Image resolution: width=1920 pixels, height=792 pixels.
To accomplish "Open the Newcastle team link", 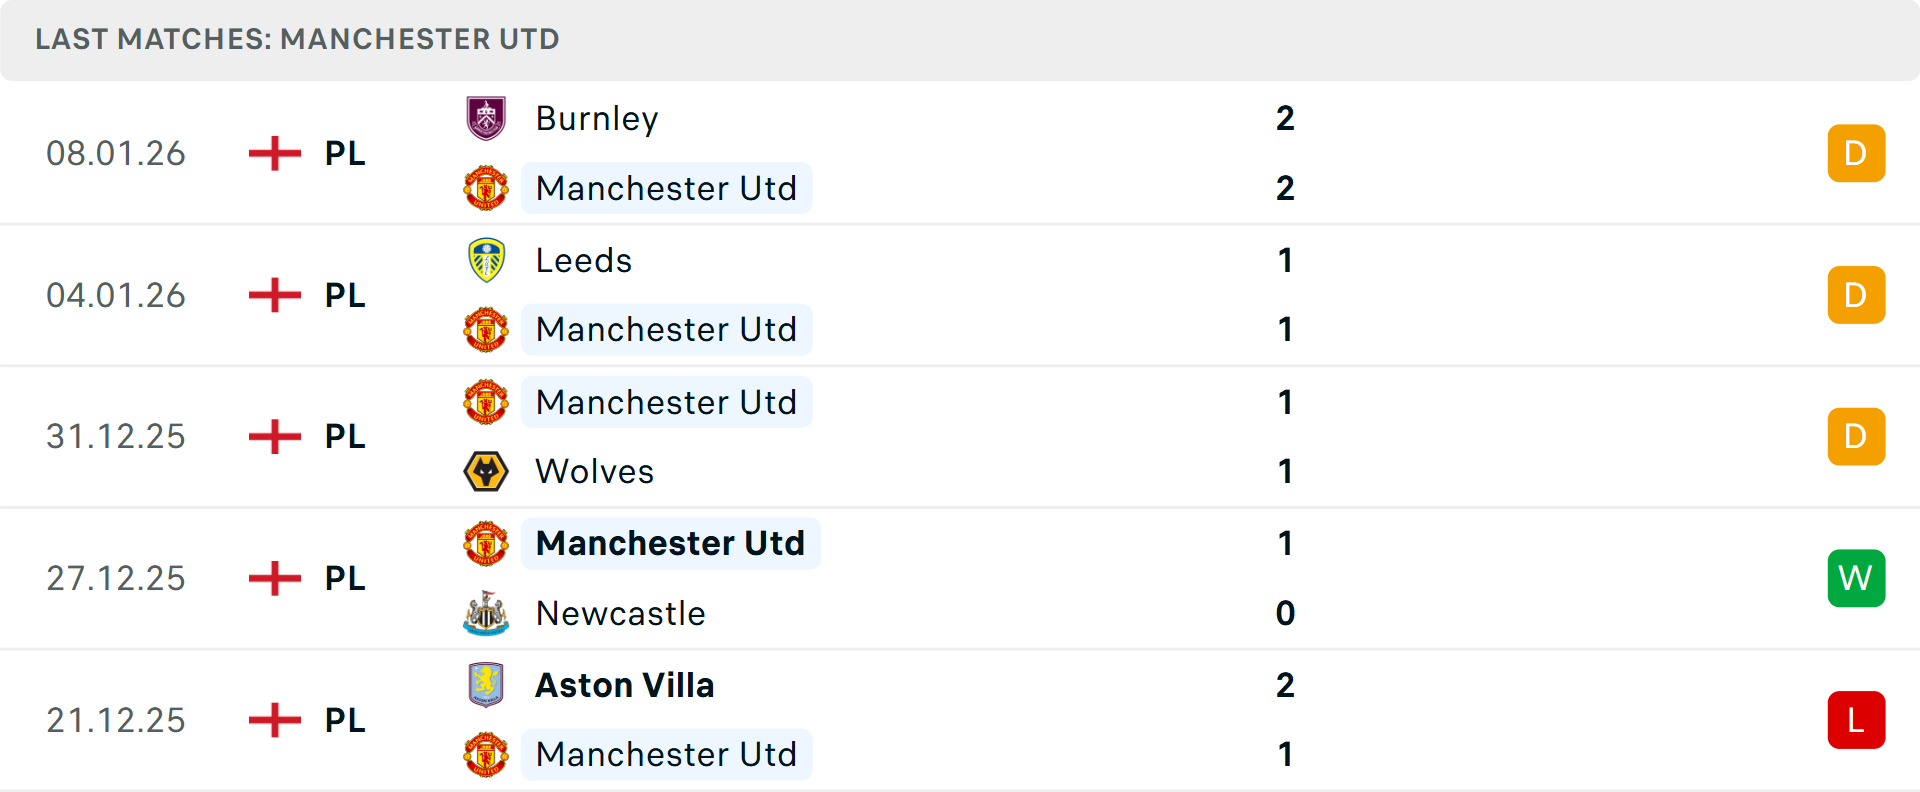I will [620, 613].
